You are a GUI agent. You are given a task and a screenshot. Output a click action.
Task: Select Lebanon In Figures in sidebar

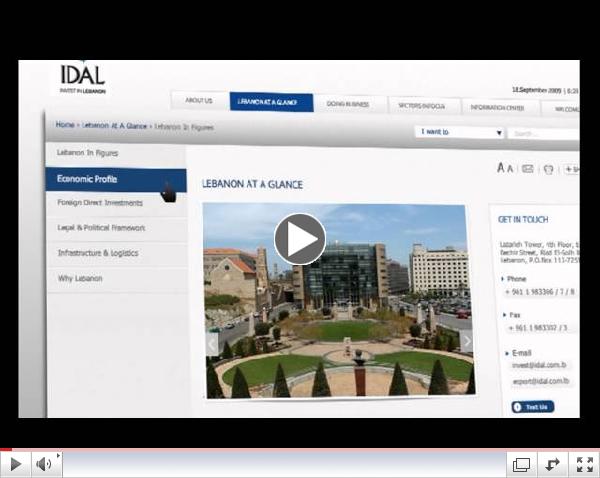click(116, 153)
